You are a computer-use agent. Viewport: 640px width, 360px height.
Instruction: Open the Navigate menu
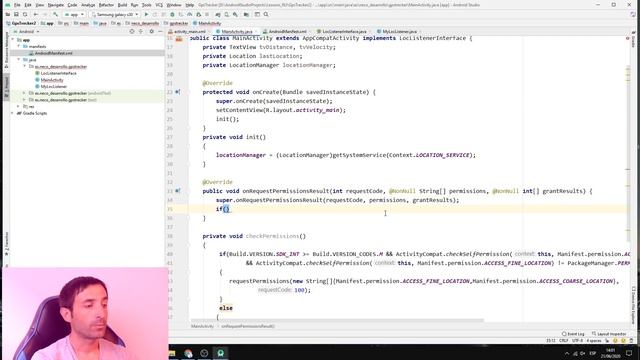click(56, 5)
